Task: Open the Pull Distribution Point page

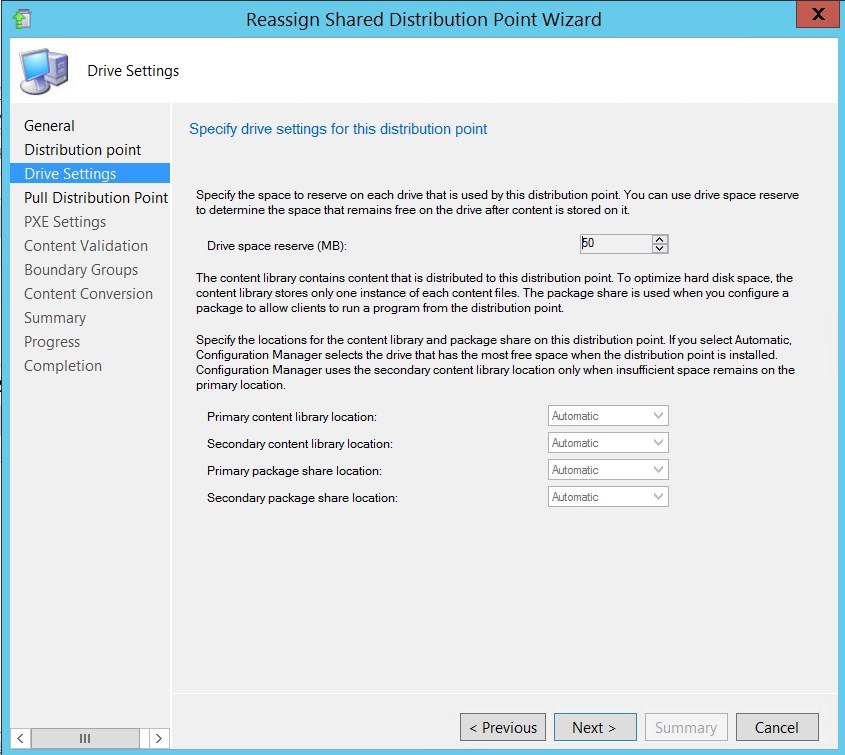Action: (x=95, y=198)
